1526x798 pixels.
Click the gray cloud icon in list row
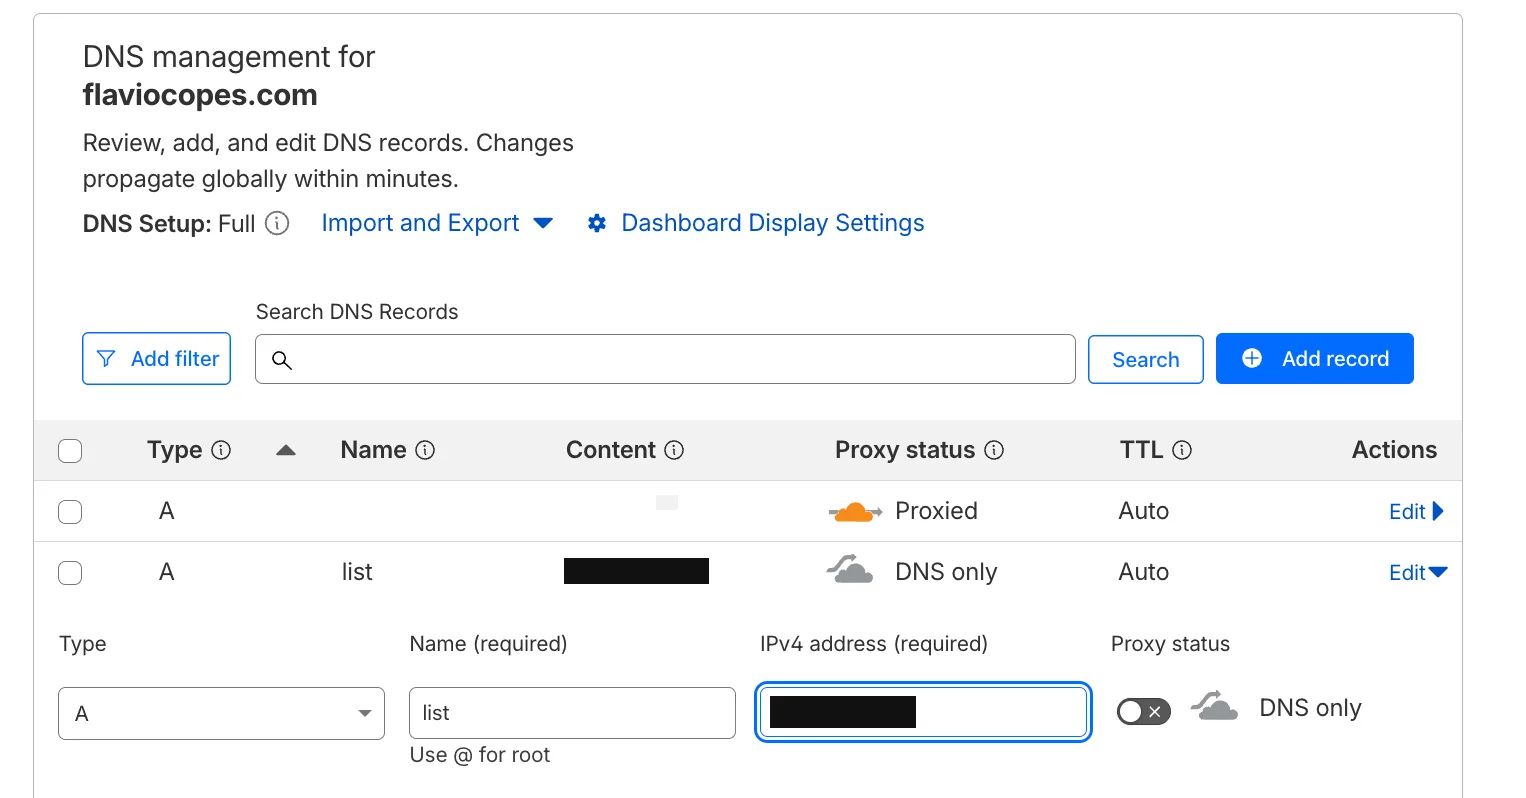tap(850, 570)
